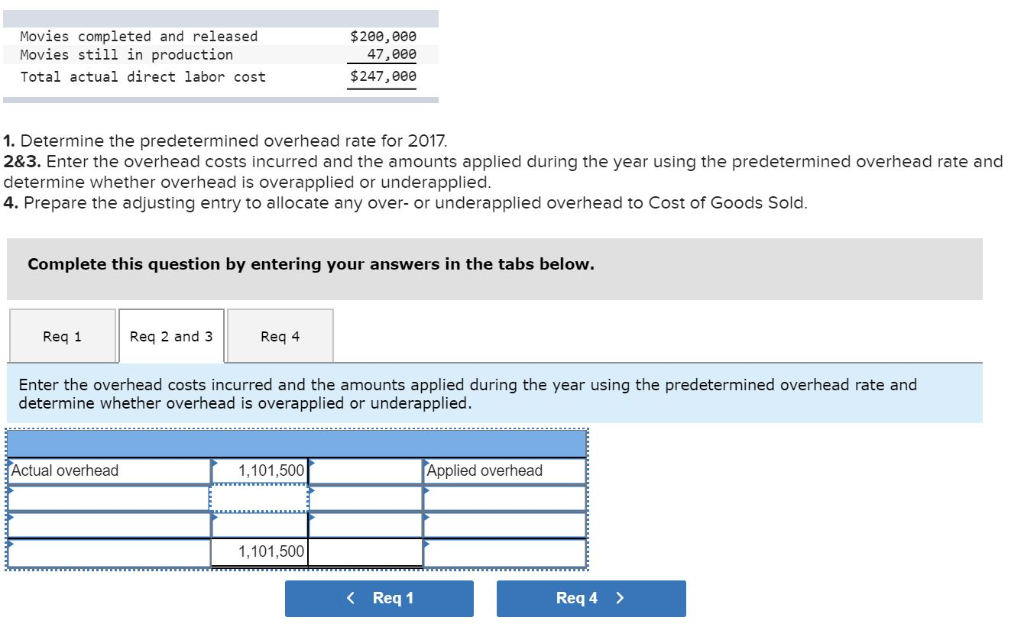Click the bottom total cell showing 1,101,500
This screenshot has height=640, width=1024.
pyautogui.click(x=262, y=549)
